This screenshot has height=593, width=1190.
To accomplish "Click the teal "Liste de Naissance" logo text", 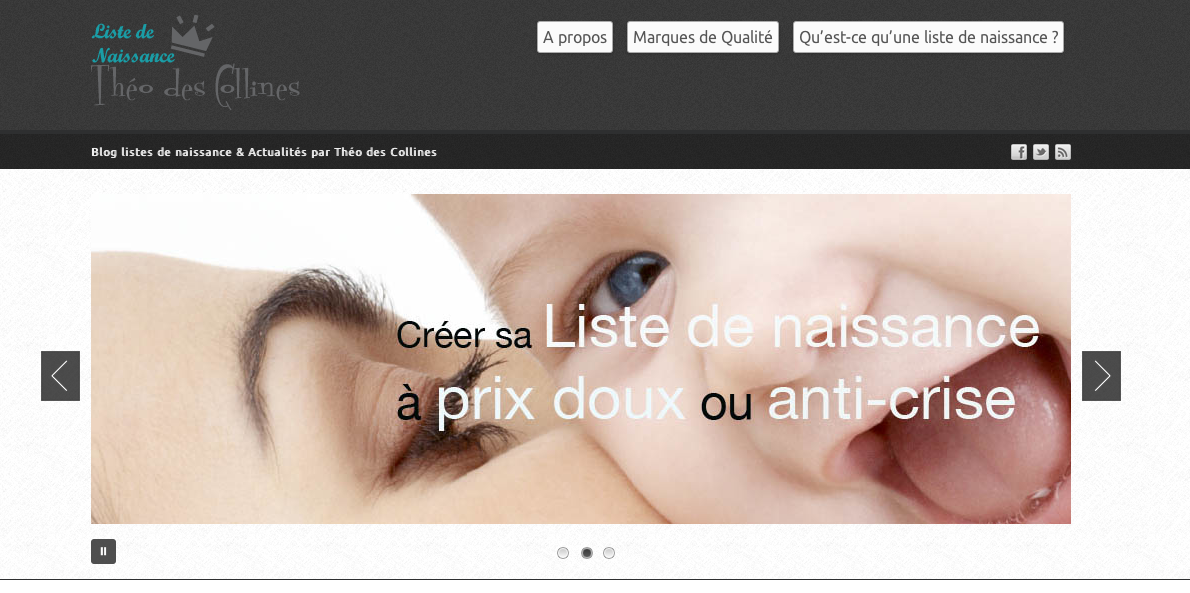I will [x=133, y=43].
